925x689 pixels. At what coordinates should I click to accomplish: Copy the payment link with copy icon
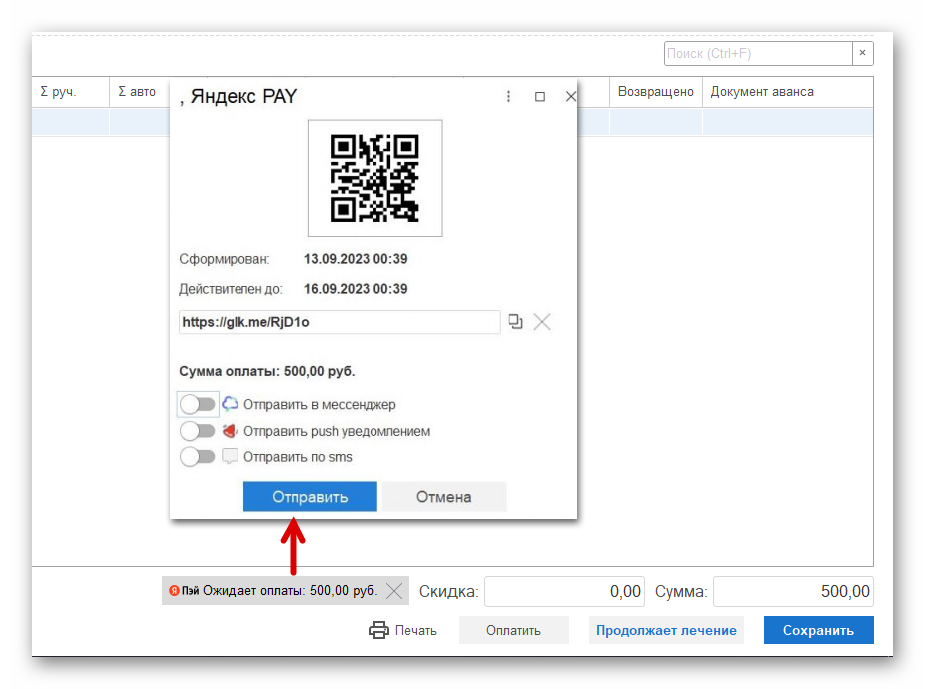tap(515, 321)
